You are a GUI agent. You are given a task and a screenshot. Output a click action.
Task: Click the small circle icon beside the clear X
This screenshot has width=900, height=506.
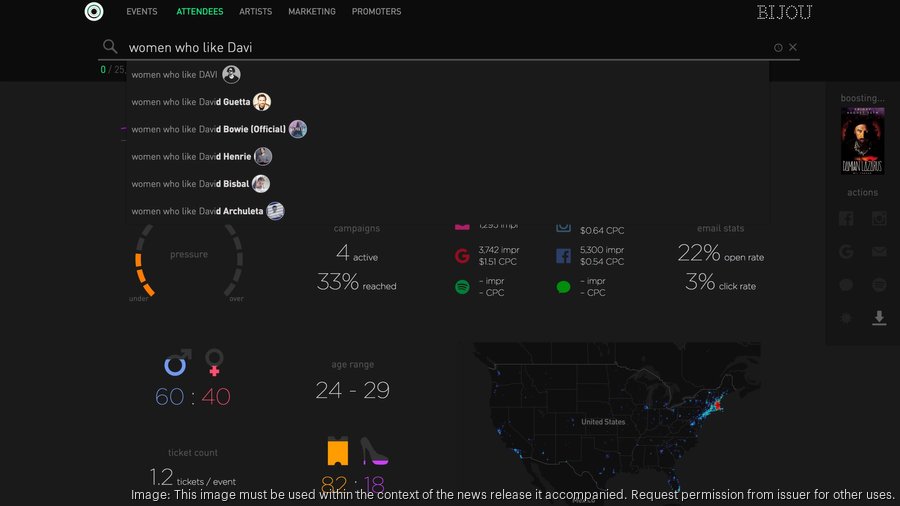tap(778, 47)
